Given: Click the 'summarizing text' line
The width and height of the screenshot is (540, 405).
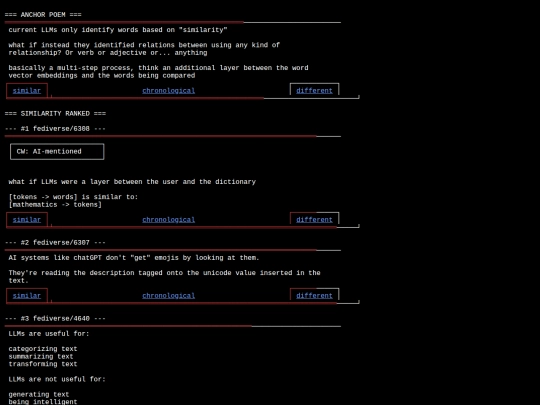Looking at the screenshot, I should point(41,356).
